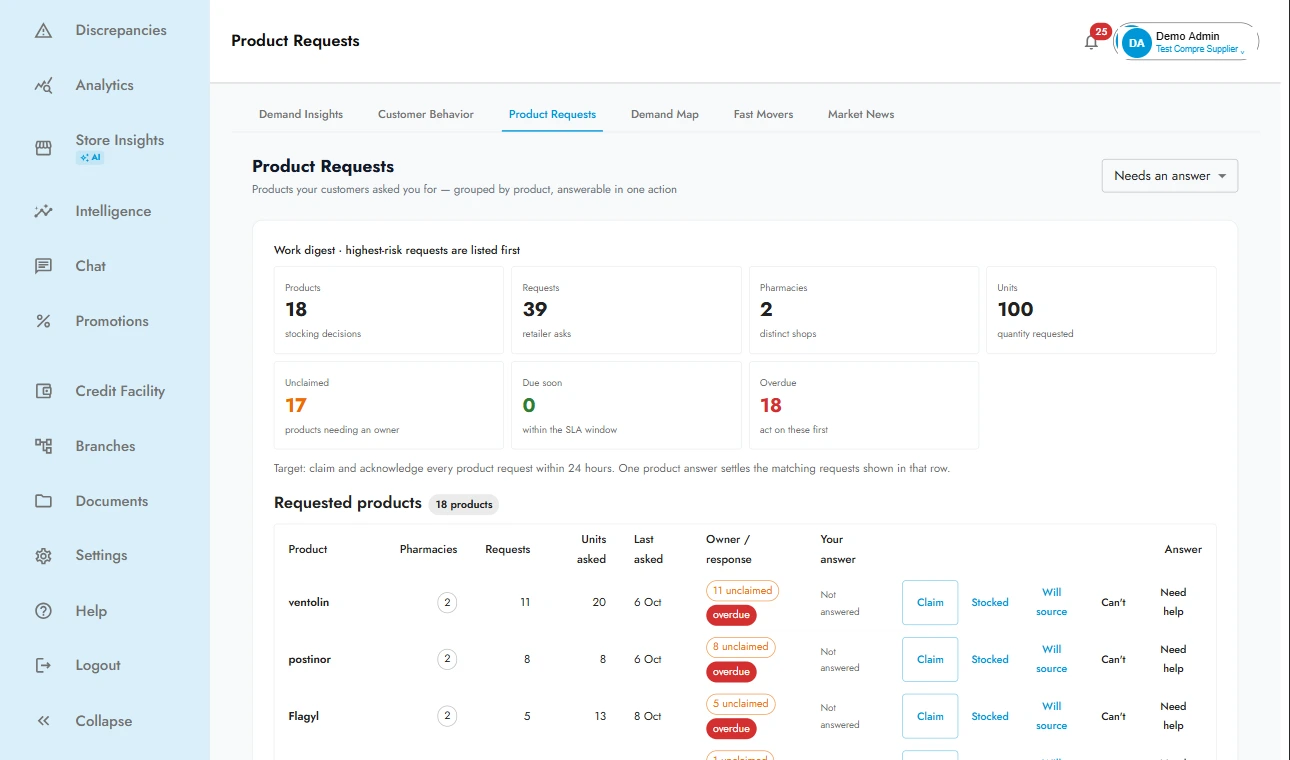Click the ventolin product name
The image size is (1290, 760).
[x=309, y=603]
